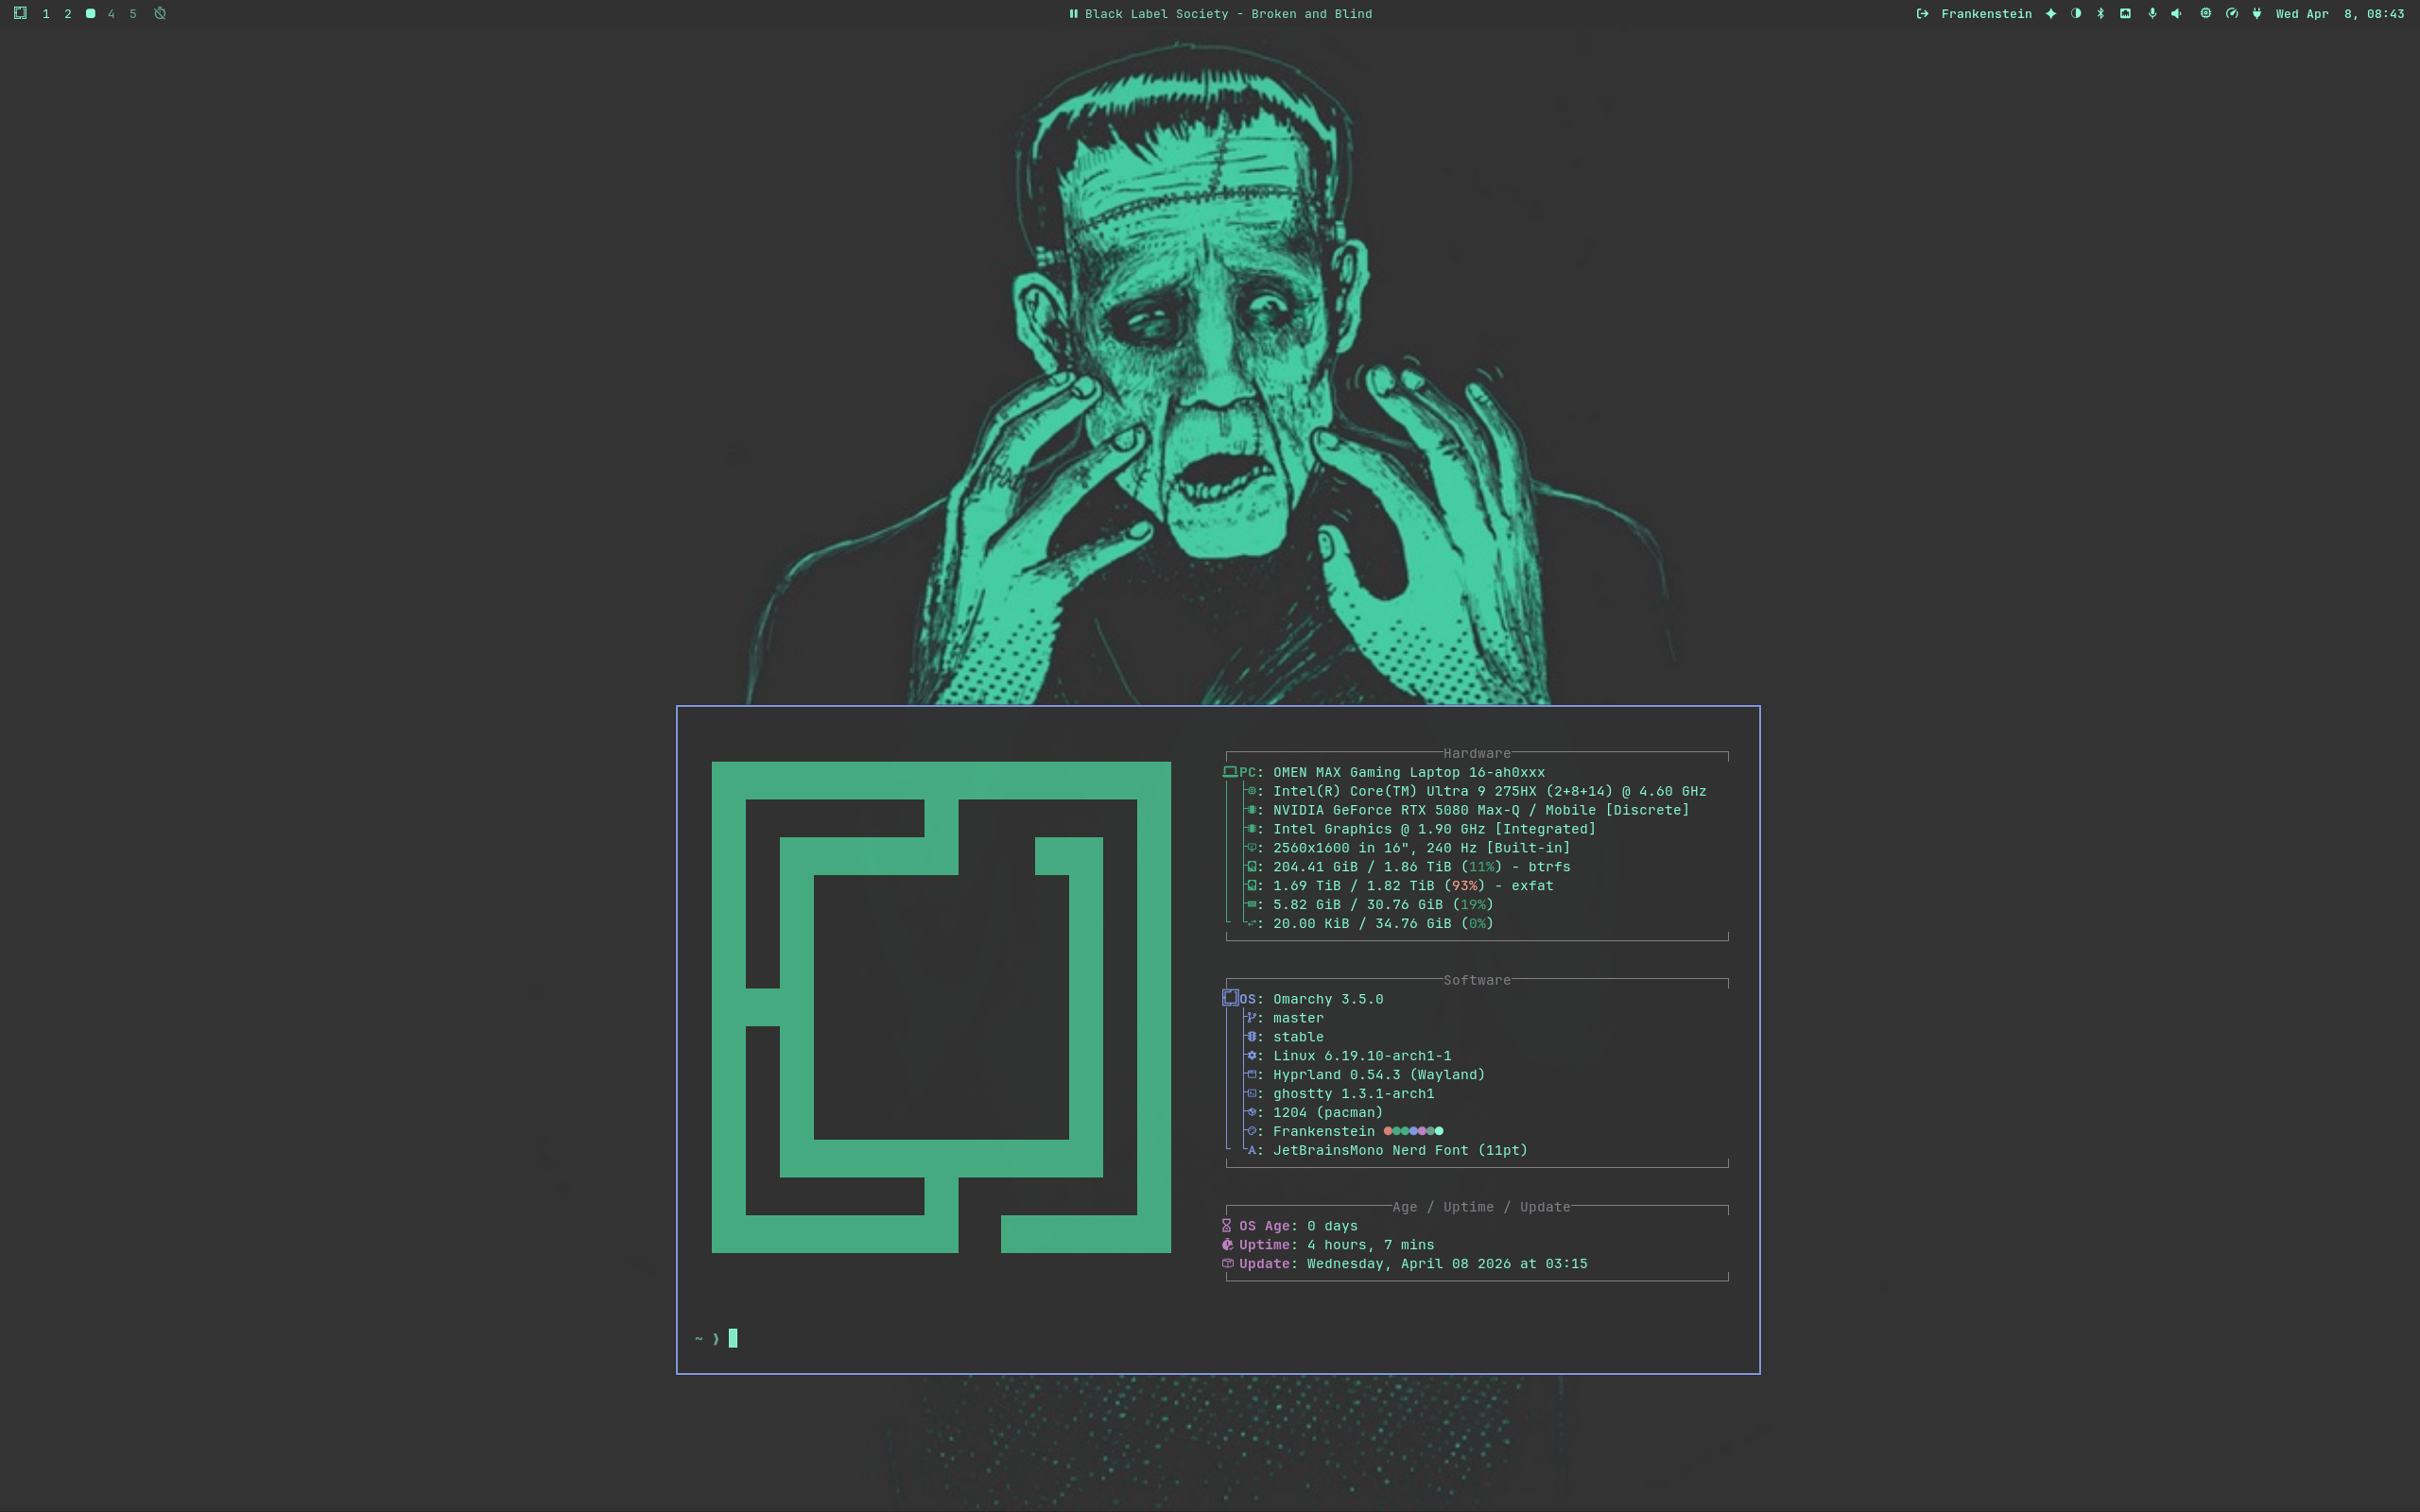
Task: Click the 'Omarchy 3.5.0' text
Action: 1328,999
